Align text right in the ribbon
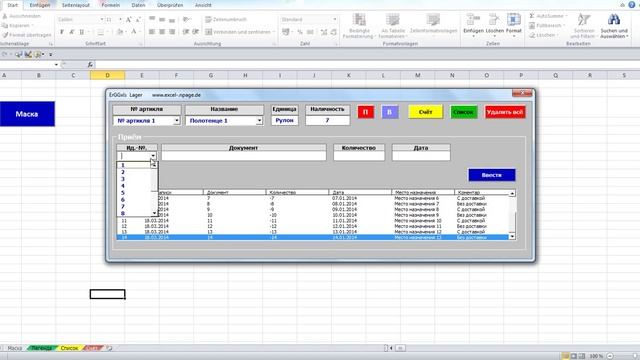Viewport: 640px width, 360px height. pos(172,32)
